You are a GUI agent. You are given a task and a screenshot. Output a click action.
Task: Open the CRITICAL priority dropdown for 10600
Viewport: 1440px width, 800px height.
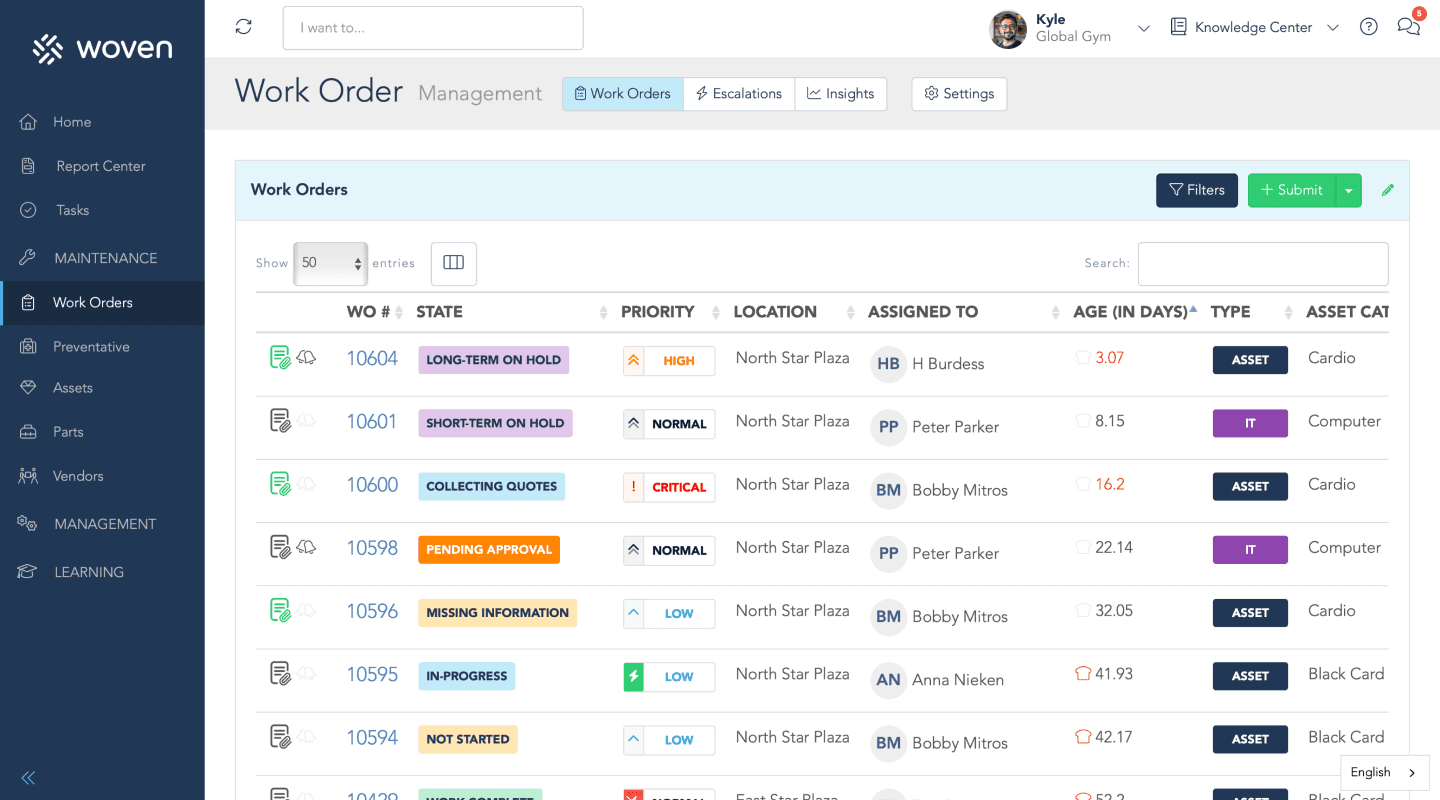coord(669,487)
